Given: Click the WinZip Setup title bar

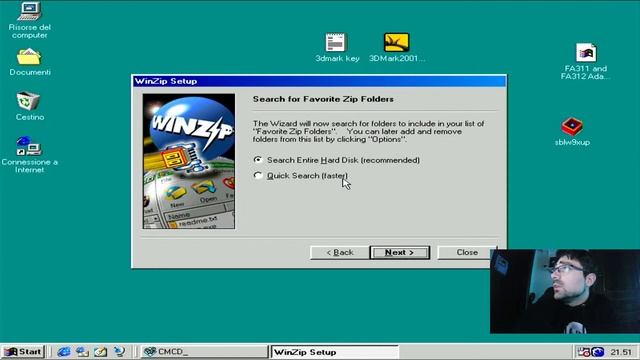Looking at the screenshot, I should pyautogui.click(x=319, y=81).
